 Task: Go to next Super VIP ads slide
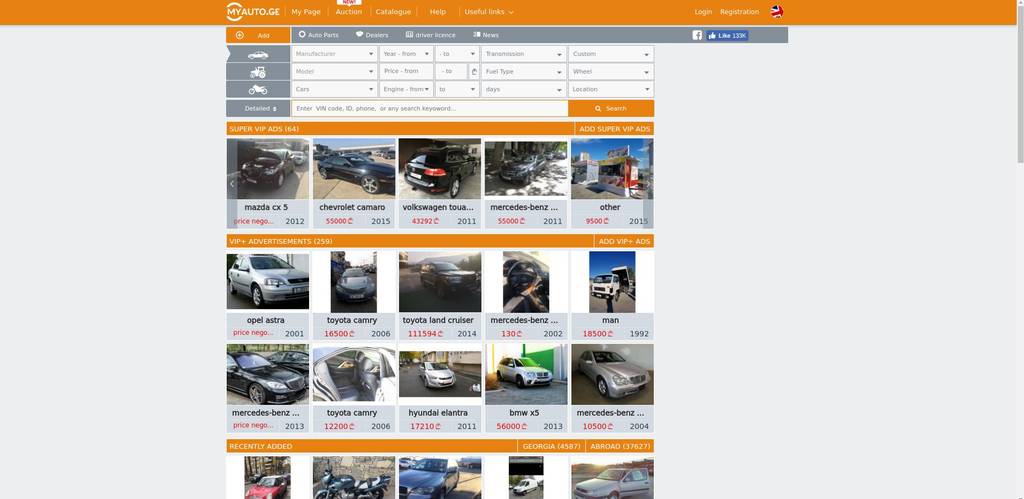tap(648, 184)
